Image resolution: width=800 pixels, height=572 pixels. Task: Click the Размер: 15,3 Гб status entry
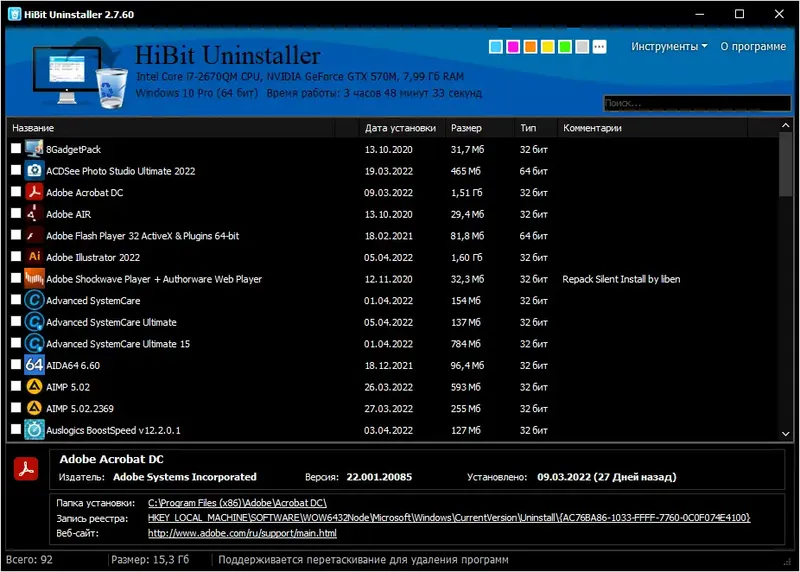(150, 560)
